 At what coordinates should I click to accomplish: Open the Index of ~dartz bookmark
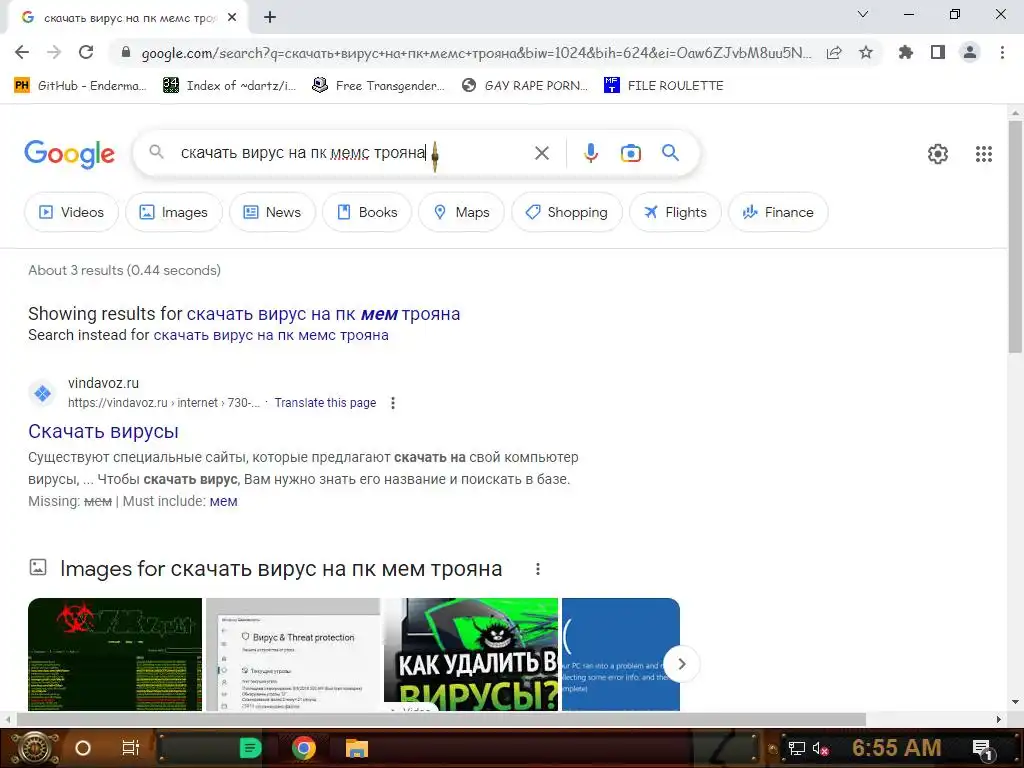[x=229, y=86]
